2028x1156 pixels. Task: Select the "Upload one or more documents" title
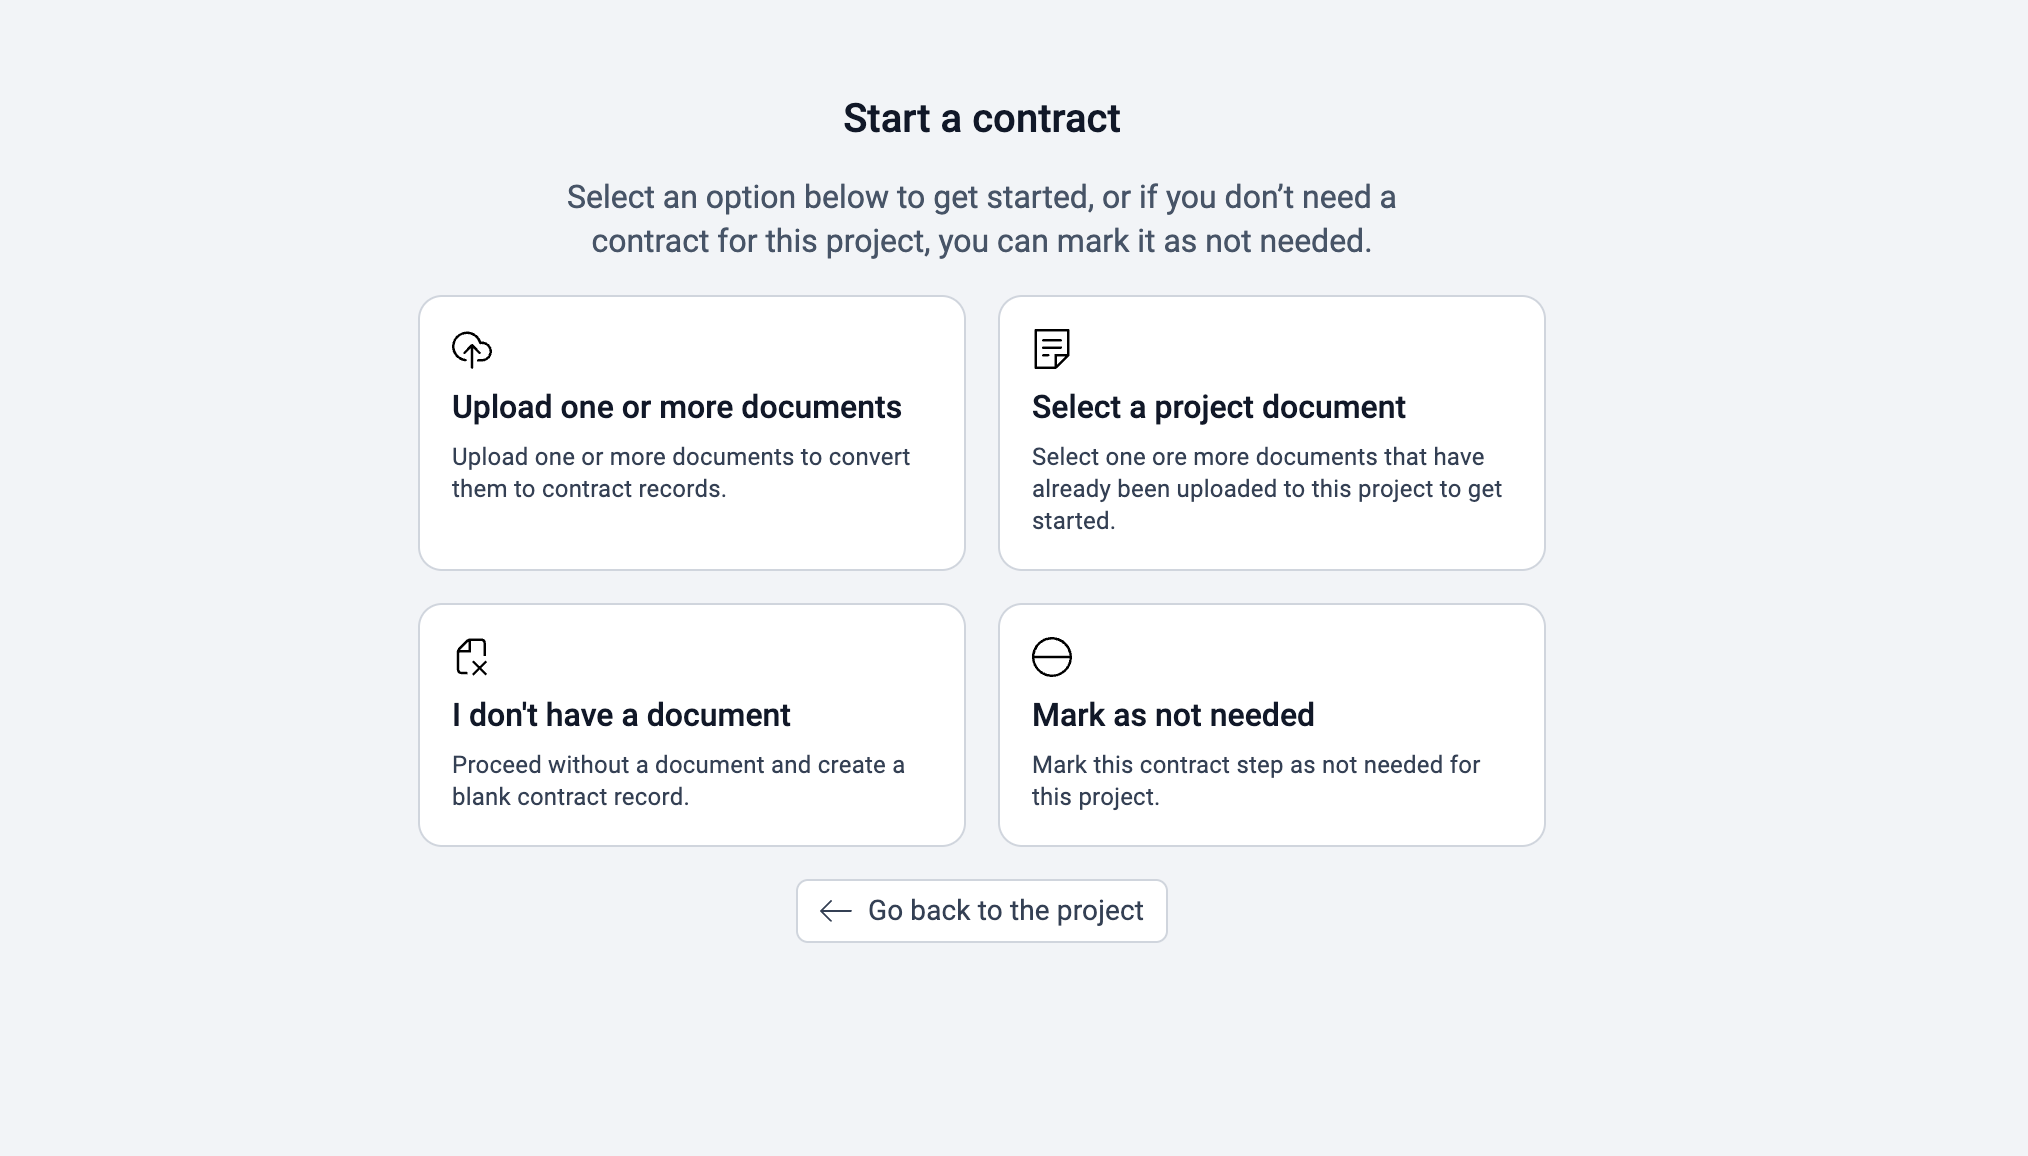(x=677, y=407)
